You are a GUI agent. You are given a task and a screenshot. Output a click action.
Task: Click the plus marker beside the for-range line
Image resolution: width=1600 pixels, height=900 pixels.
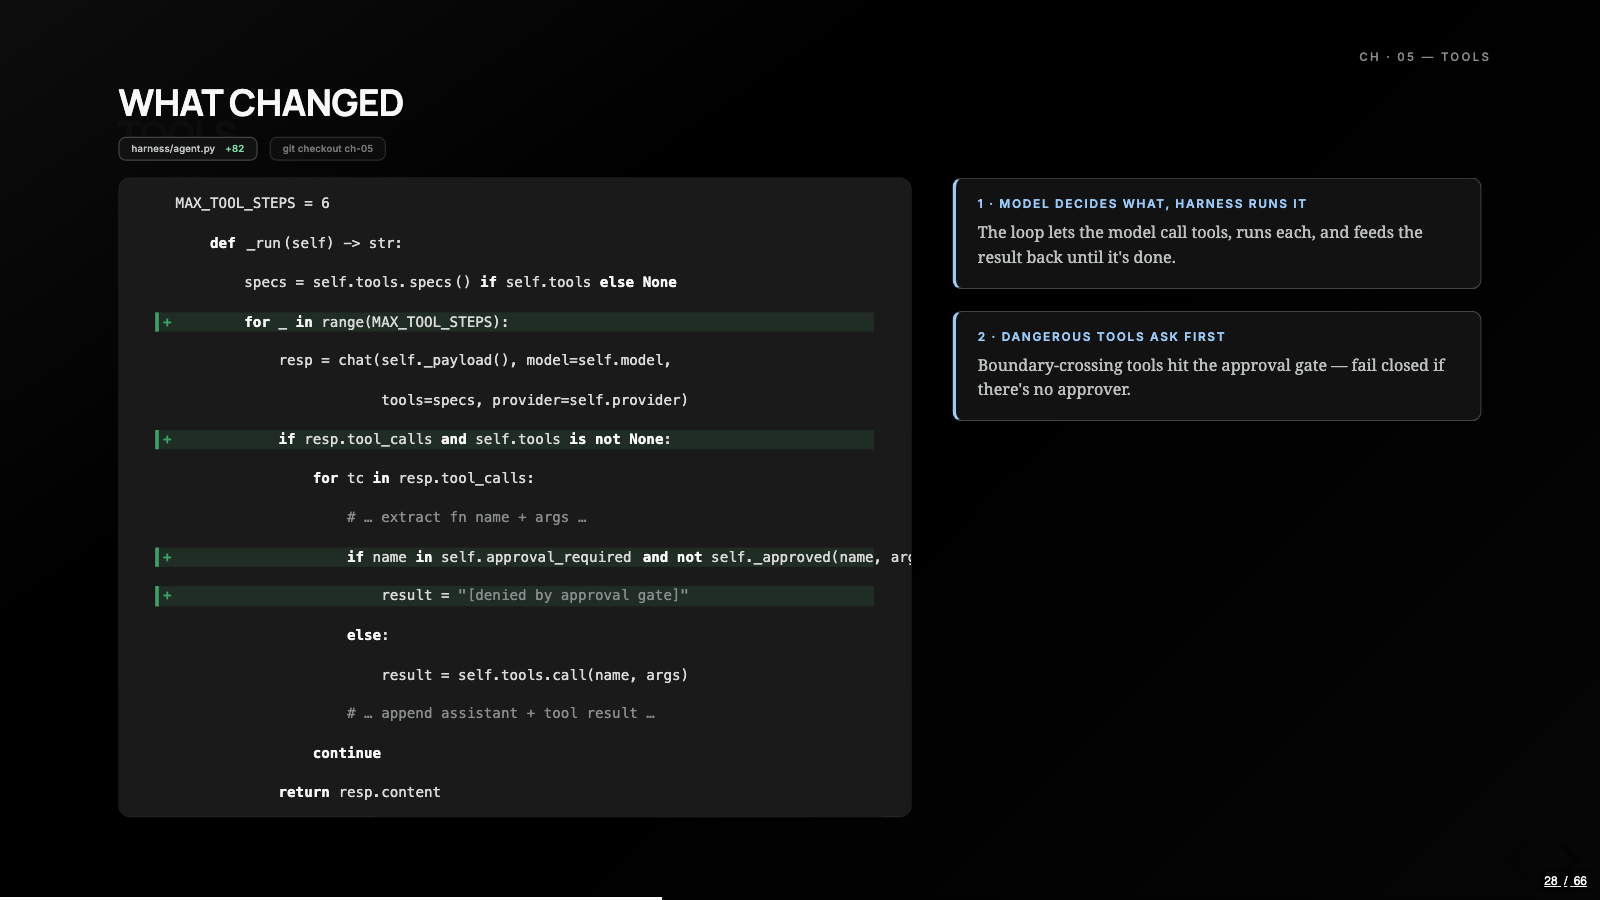(x=167, y=322)
